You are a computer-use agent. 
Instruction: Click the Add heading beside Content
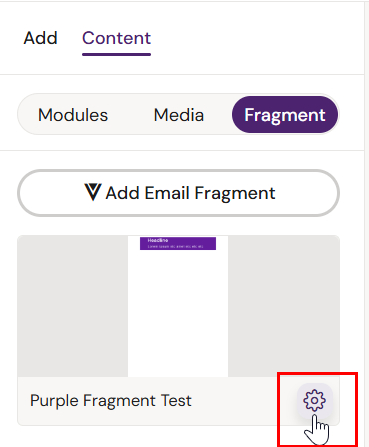click(40, 38)
